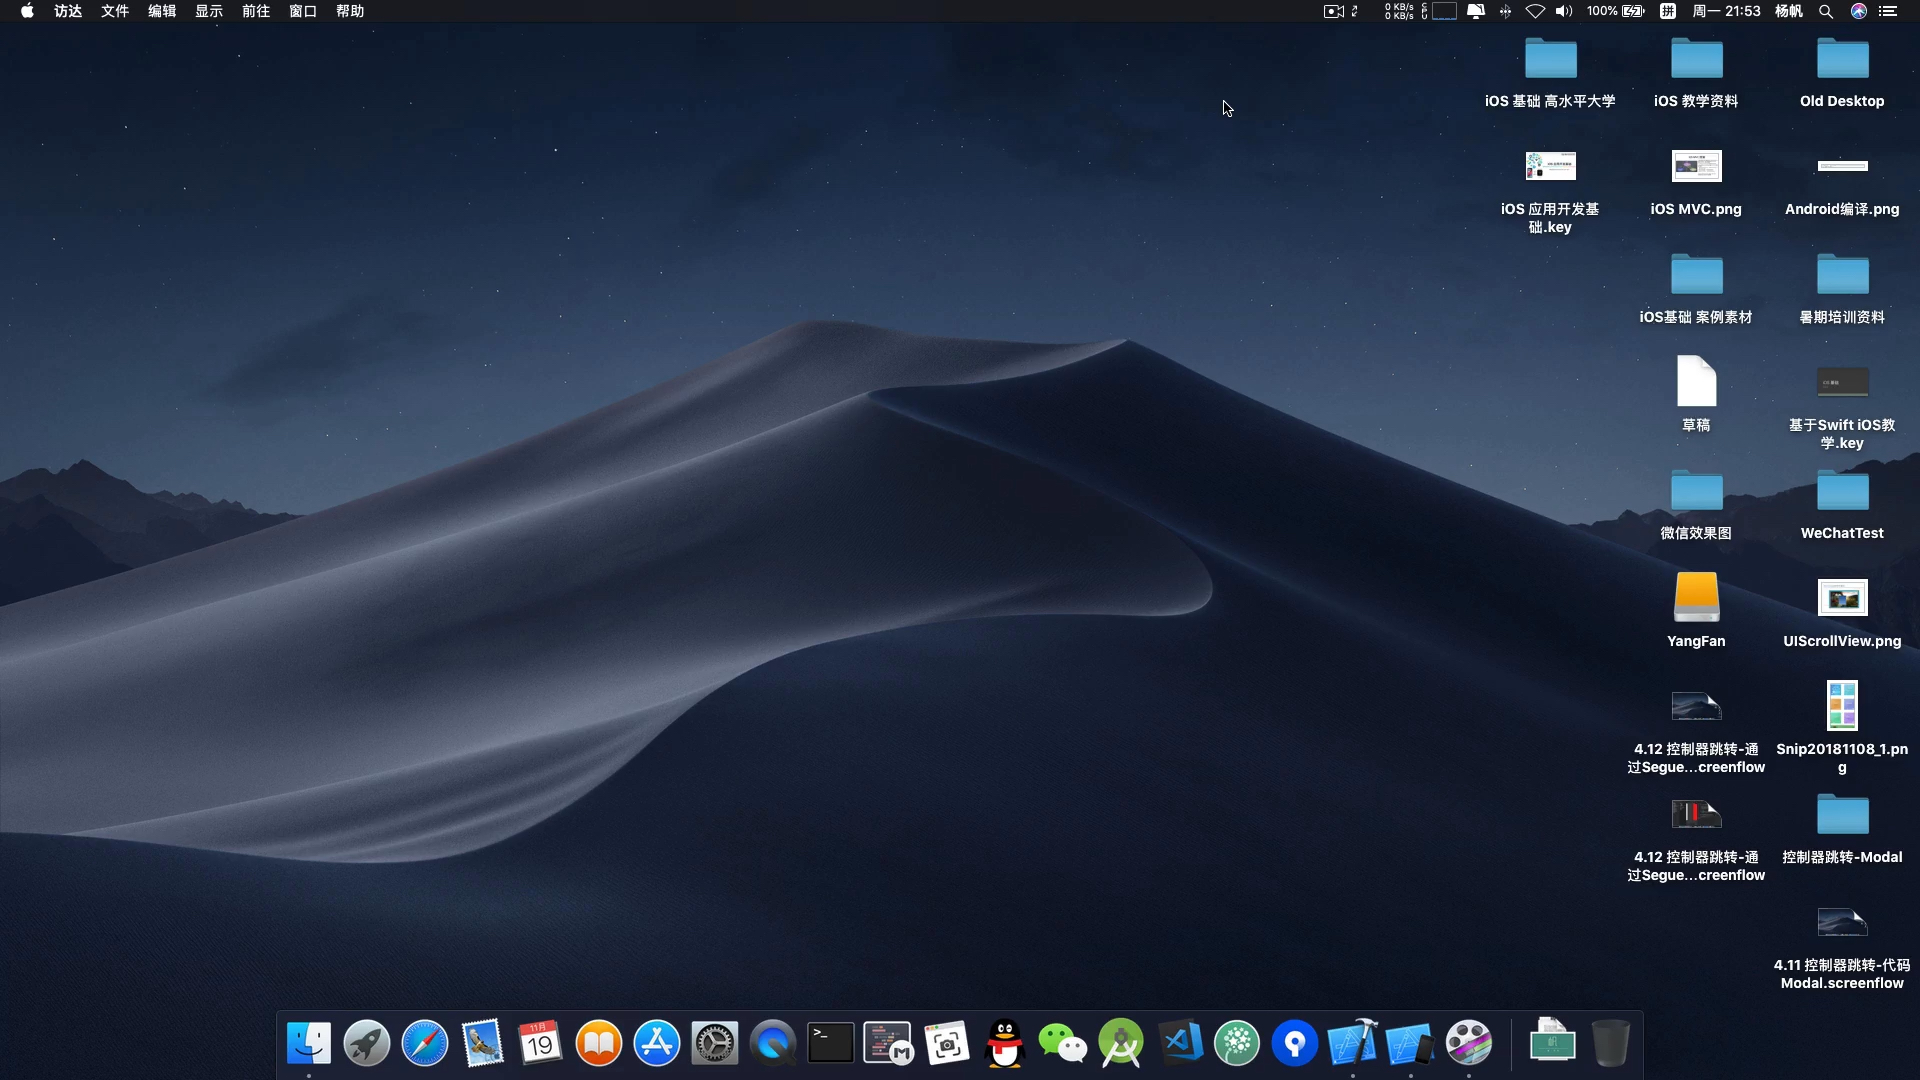Open the App Store from dock
The image size is (1920, 1080).
(657, 1044)
